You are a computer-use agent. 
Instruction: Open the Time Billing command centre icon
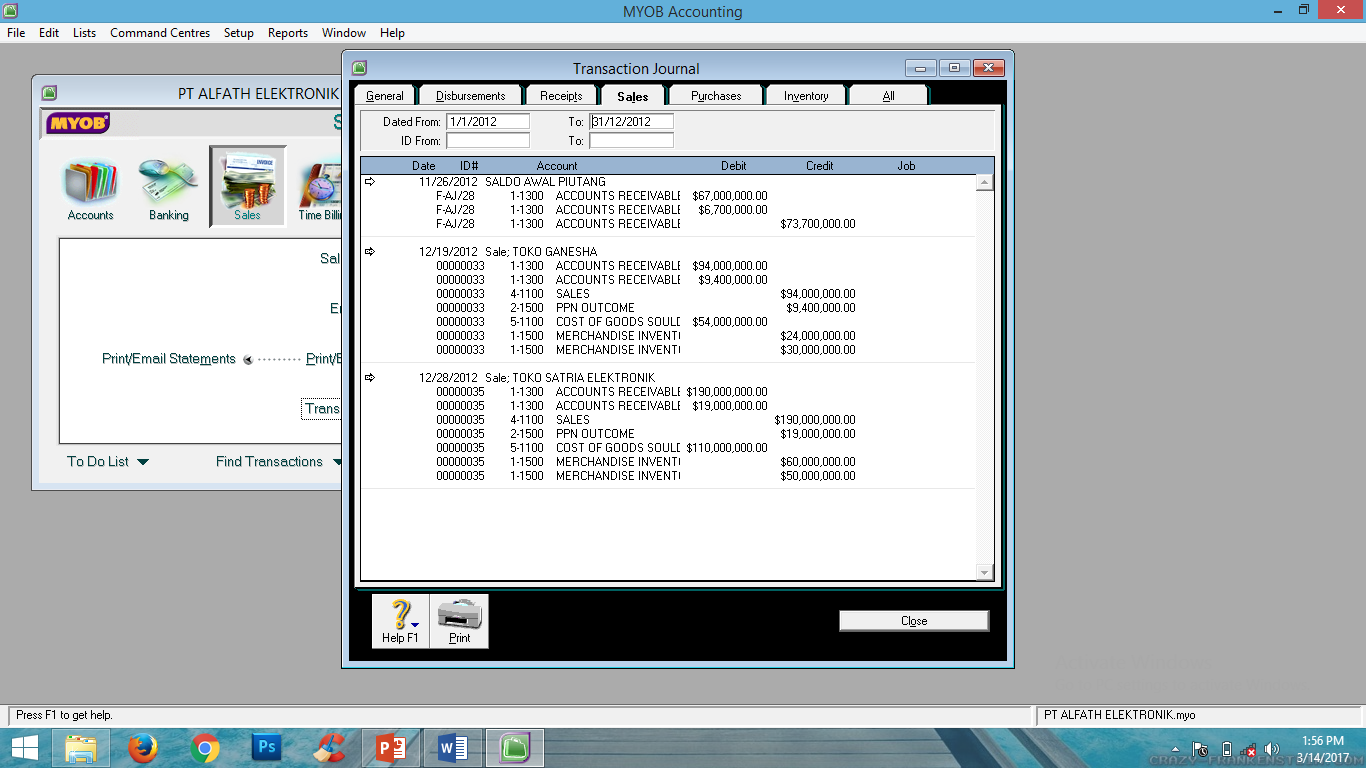(x=319, y=187)
